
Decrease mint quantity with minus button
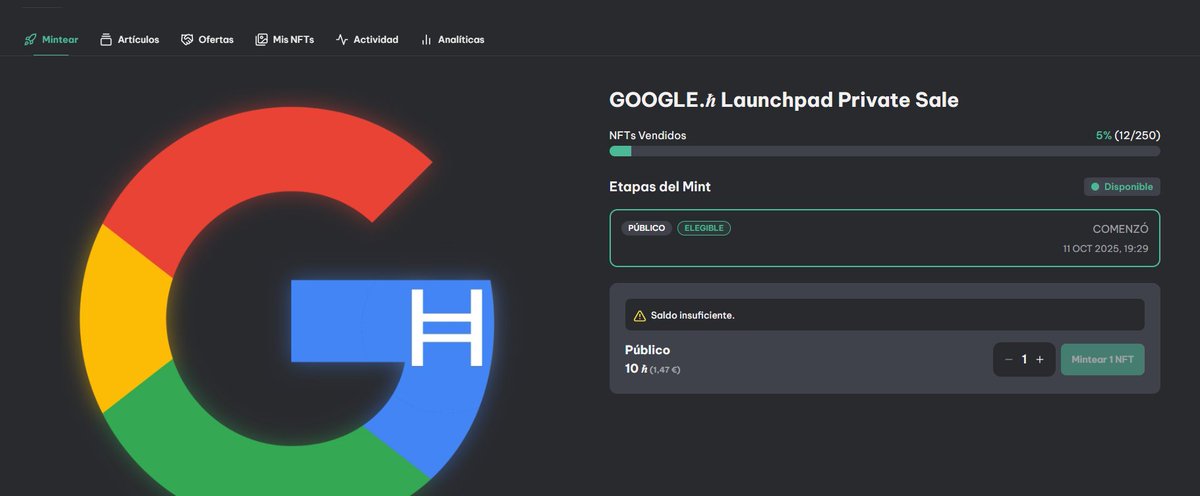(x=1008, y=359)
